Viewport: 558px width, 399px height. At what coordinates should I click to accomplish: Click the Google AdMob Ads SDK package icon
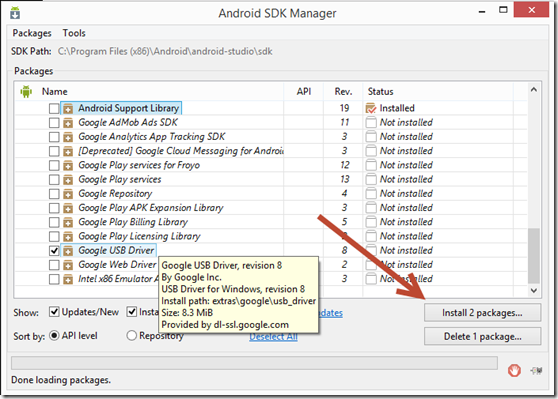[x=68, y=122]
